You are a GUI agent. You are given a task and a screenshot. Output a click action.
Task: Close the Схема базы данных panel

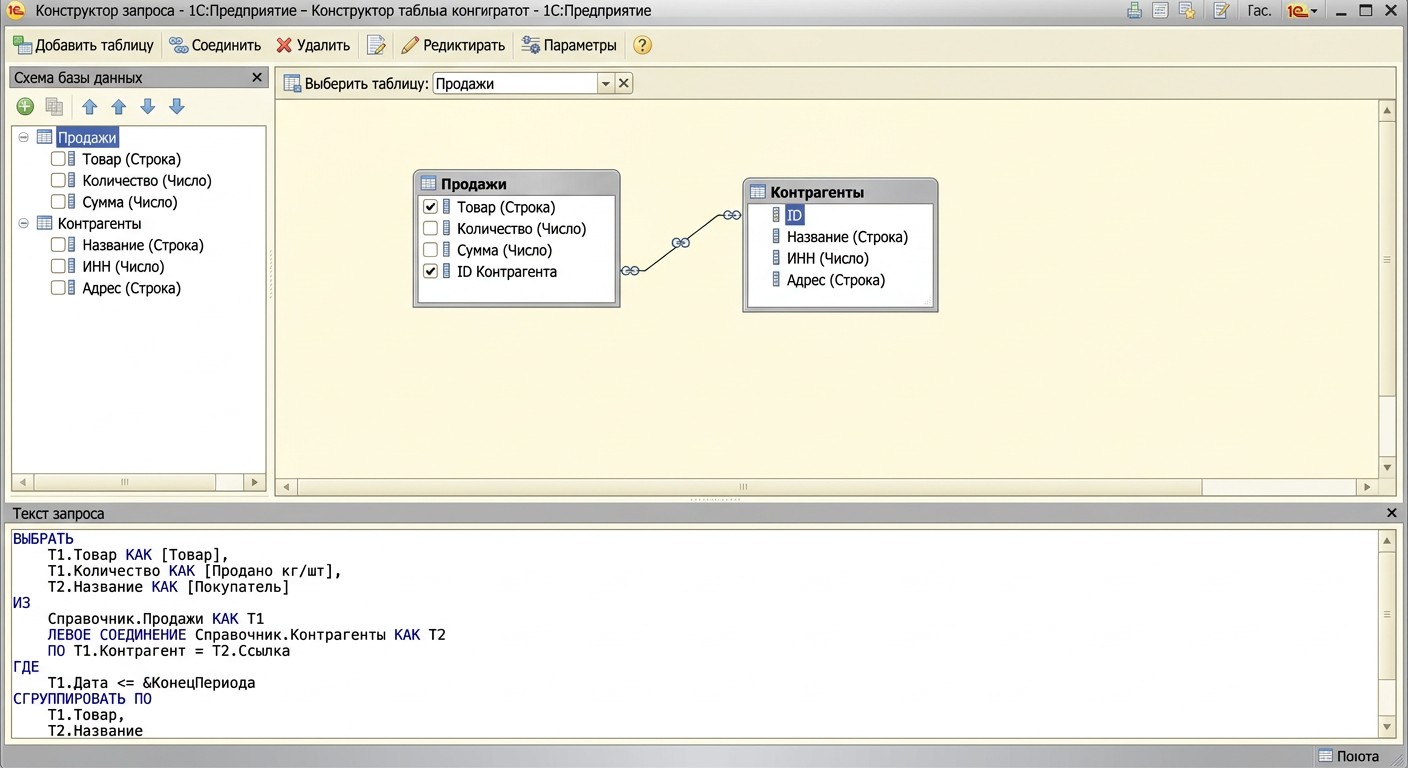coord(257,78)
